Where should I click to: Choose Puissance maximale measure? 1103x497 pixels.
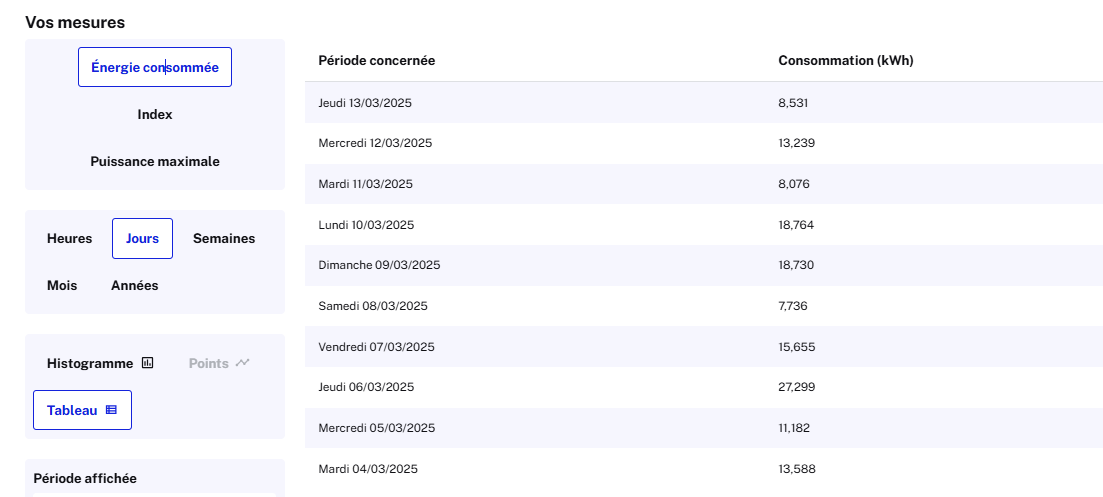pos(155,162)
